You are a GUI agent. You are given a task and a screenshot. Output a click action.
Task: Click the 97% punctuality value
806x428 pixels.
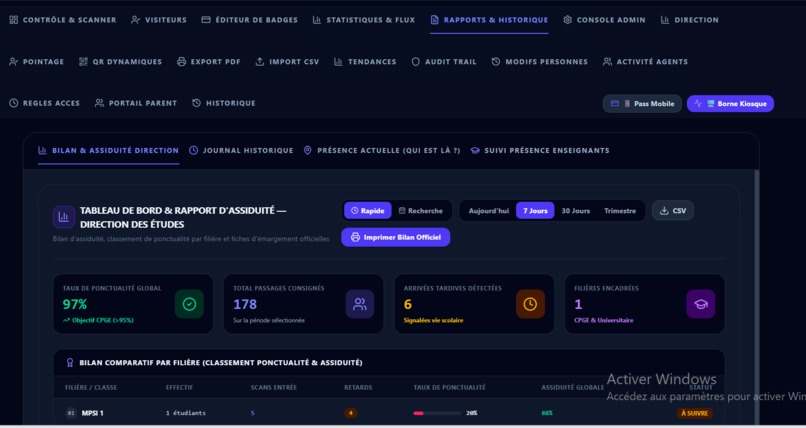75,305
